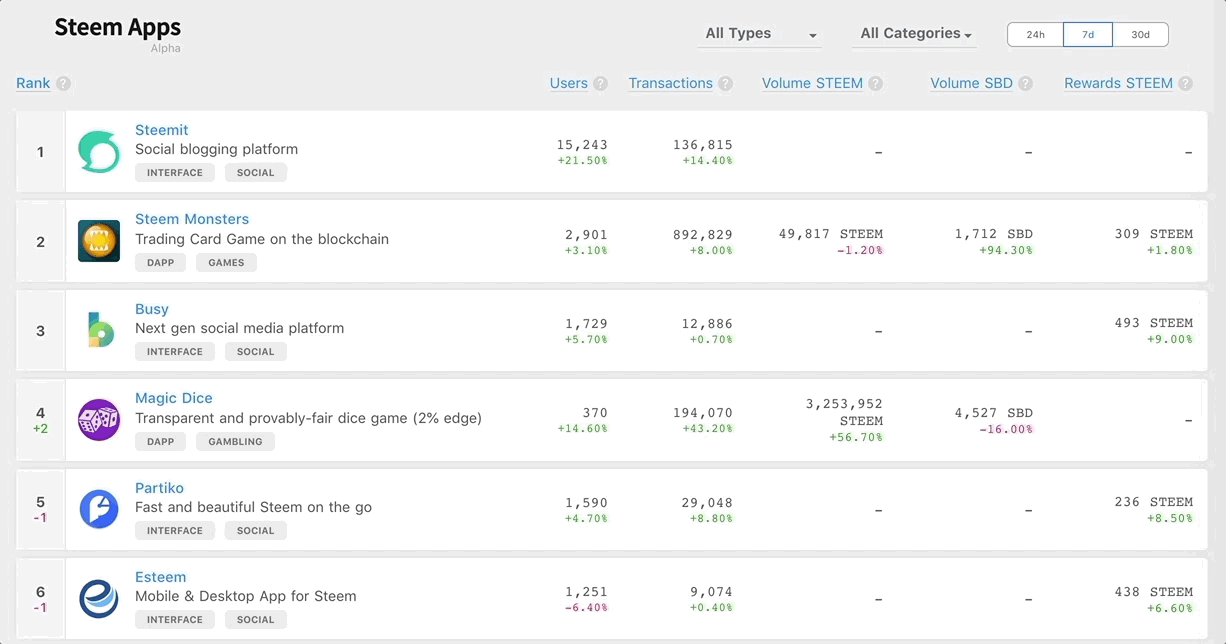Click INTERFACE tag on Steemit row

pos(175,173)
